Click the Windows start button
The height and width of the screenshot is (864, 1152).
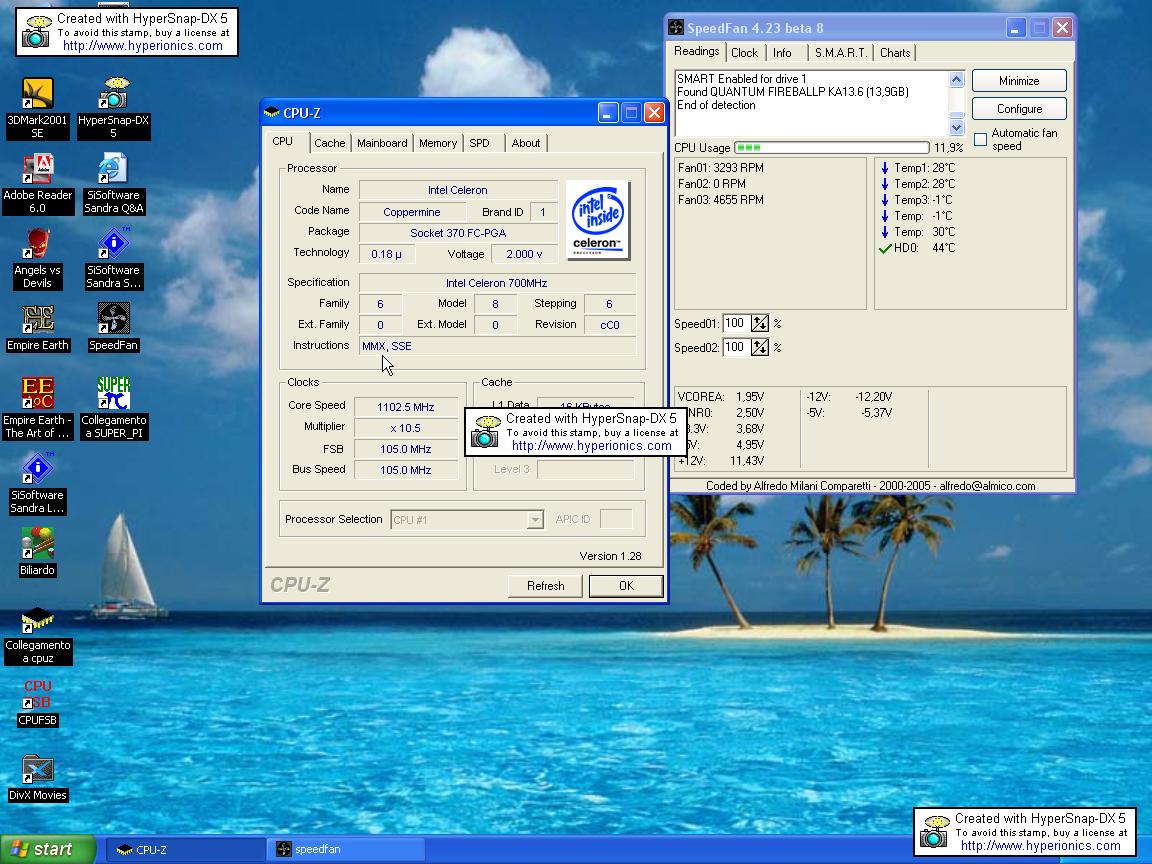48,849
